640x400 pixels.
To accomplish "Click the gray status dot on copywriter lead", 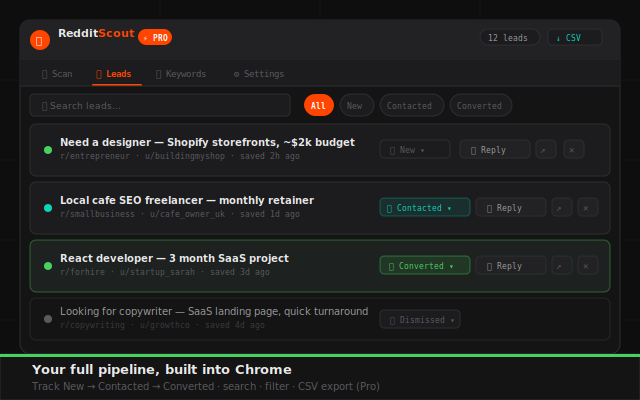I will (x=48, y=319).
